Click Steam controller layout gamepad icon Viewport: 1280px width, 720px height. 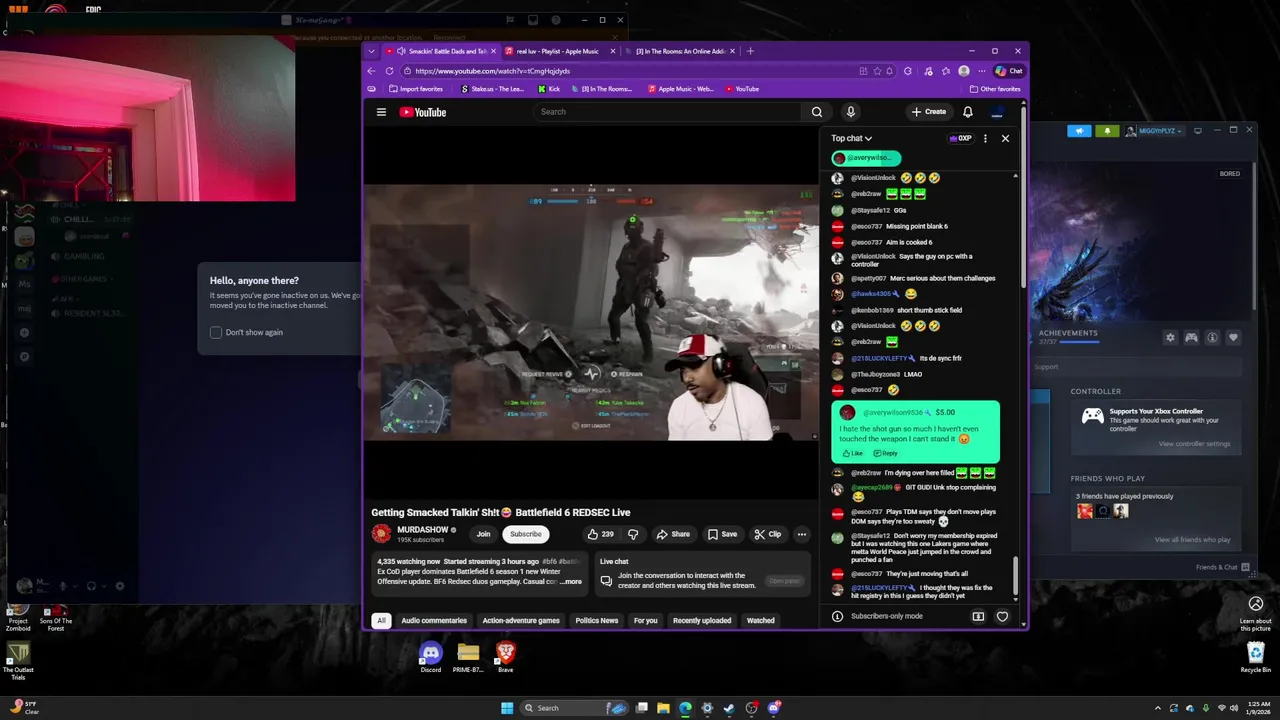1191,338
